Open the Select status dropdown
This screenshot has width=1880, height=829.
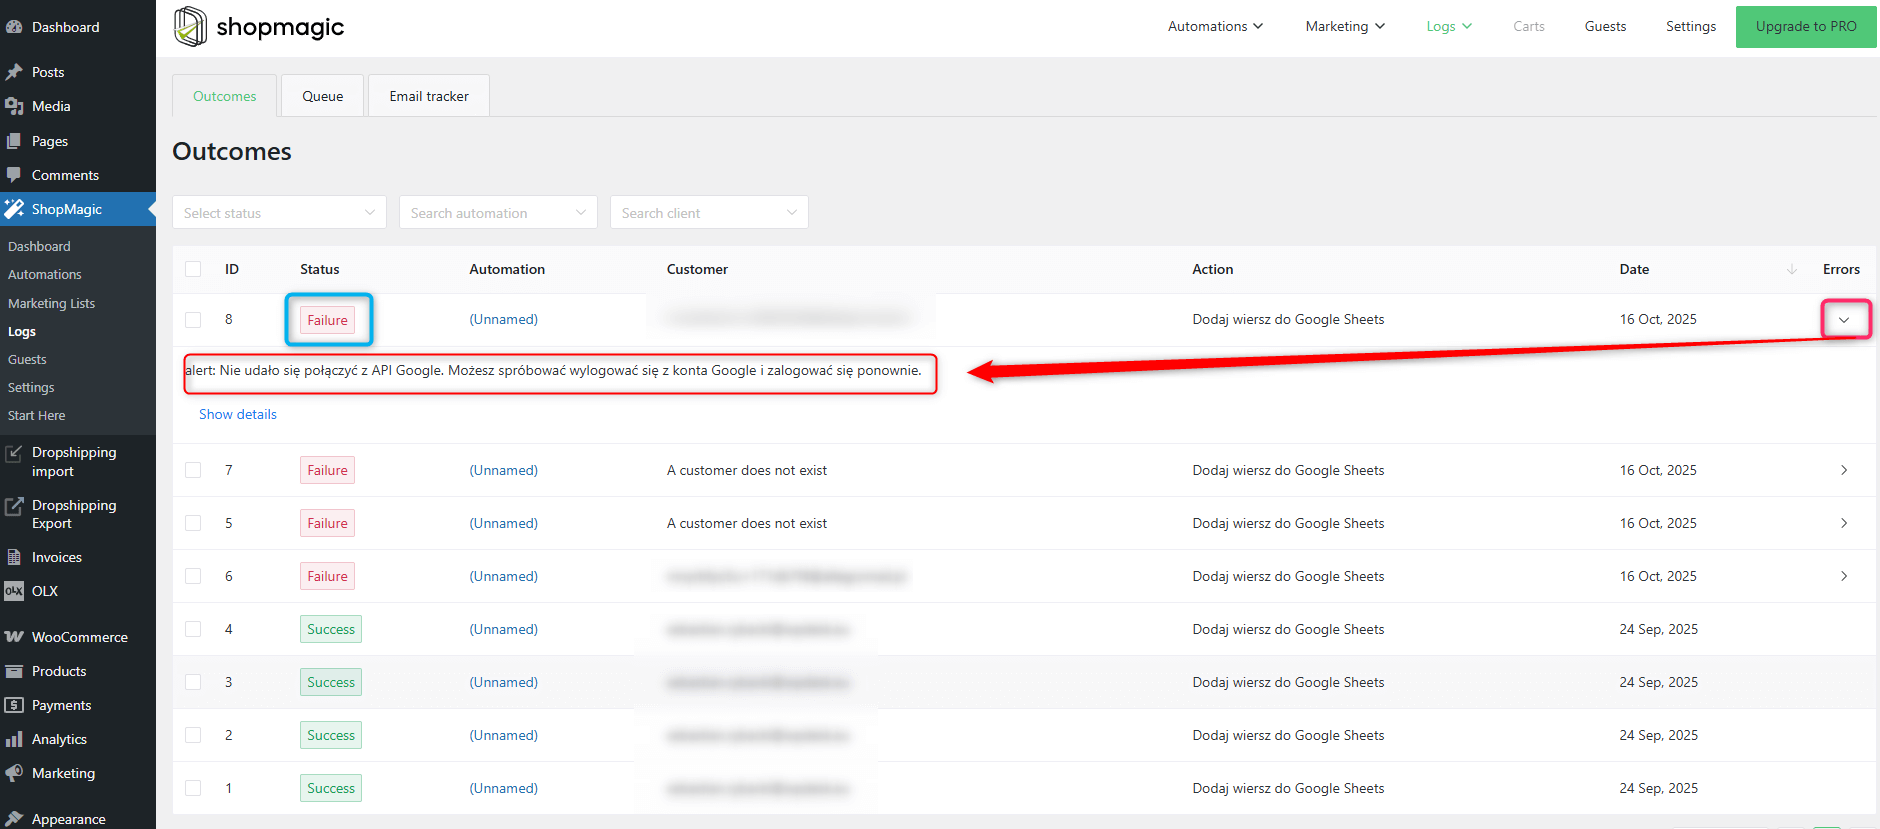279,212
